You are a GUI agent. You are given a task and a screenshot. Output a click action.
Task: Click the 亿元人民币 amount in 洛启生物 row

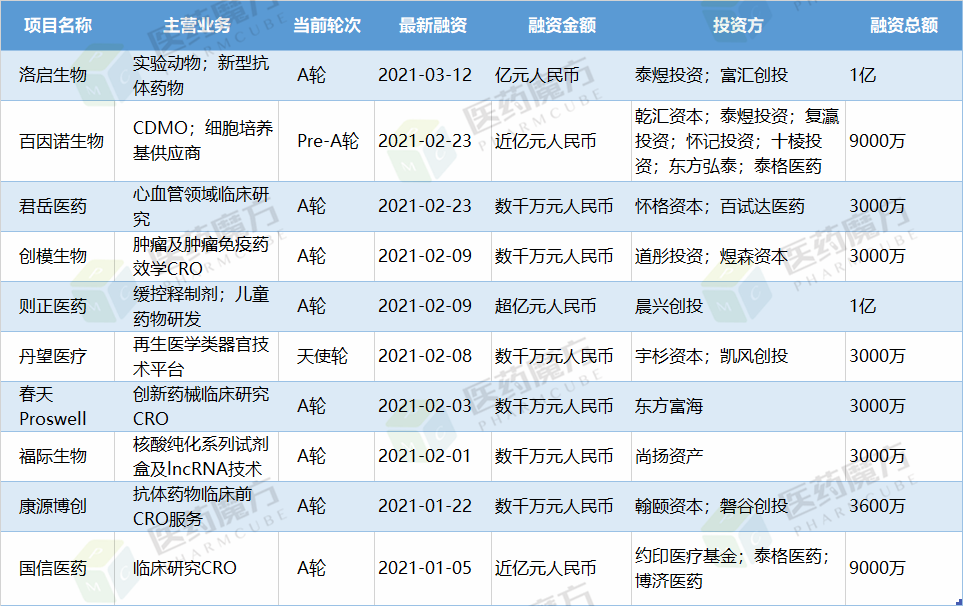pos(561,76)
